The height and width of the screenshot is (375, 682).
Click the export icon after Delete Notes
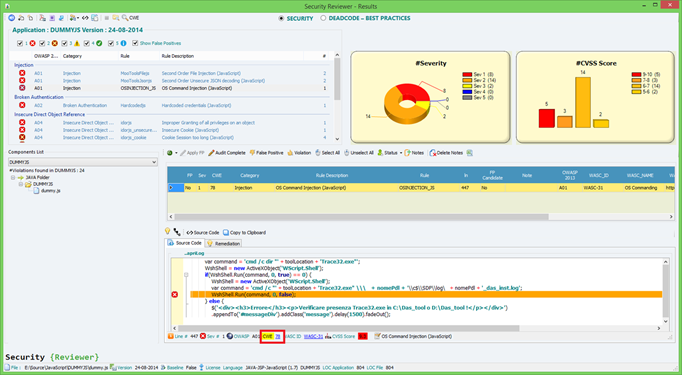pyautogui.click(x=470, y=153)
